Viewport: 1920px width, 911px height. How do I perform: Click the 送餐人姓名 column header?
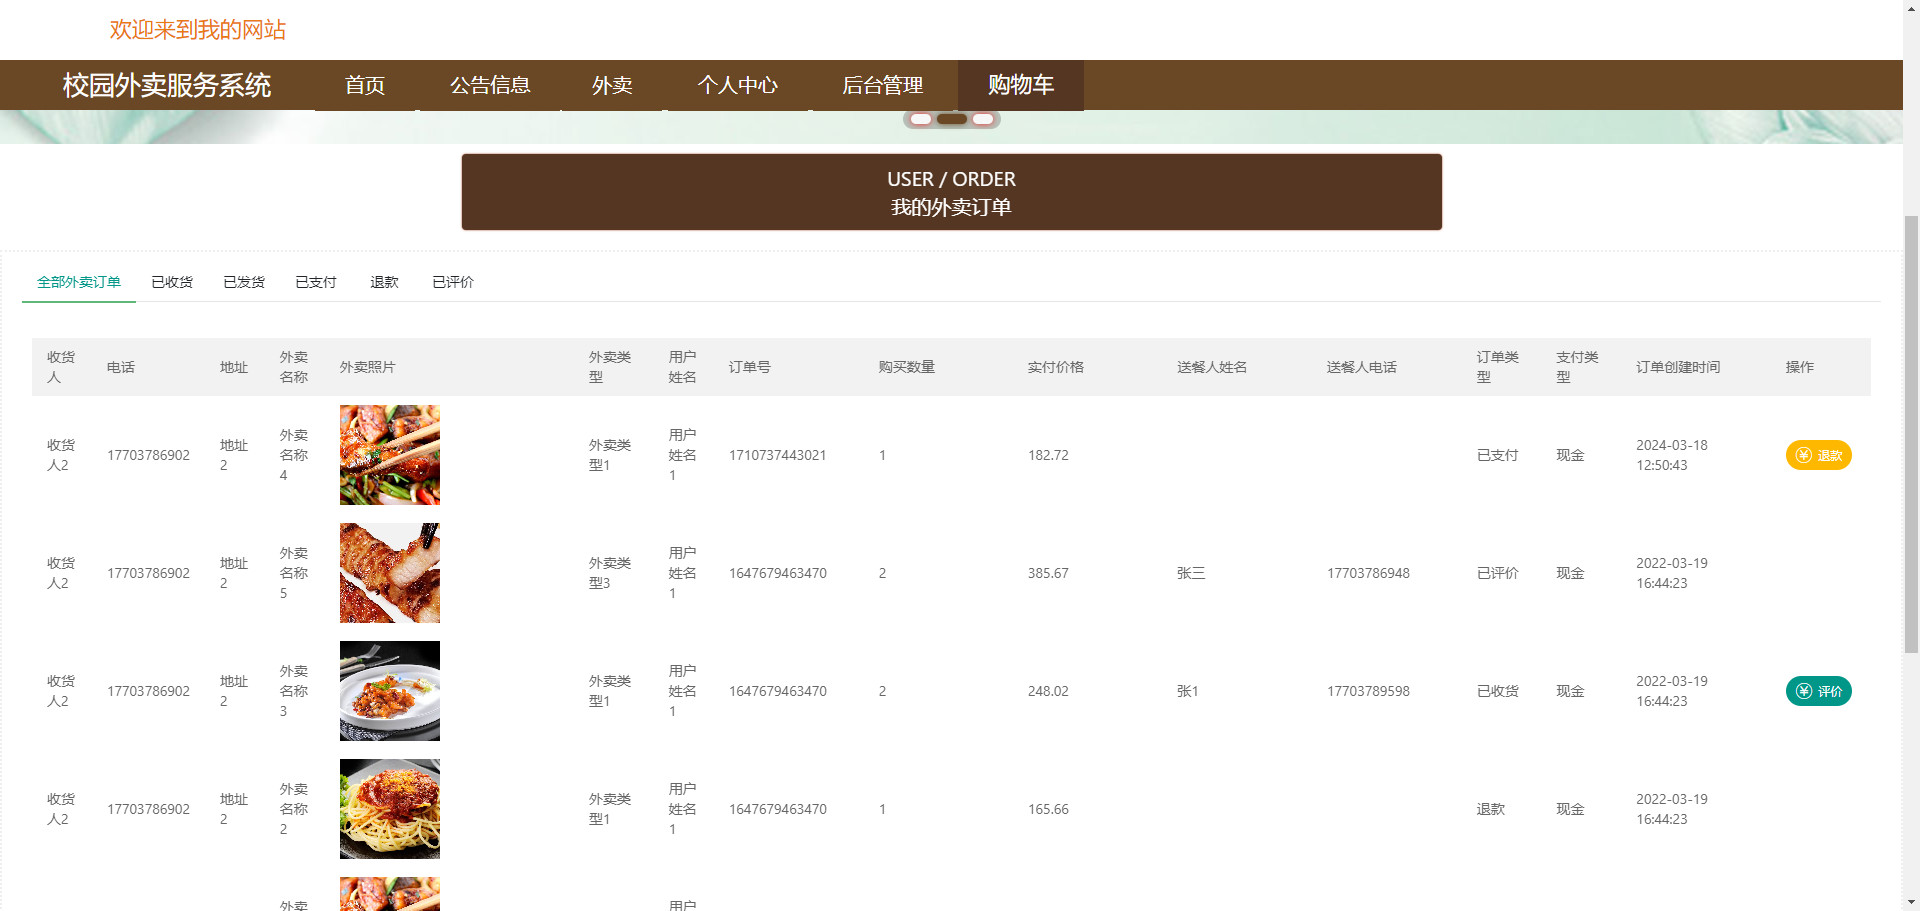[1212, 367]
